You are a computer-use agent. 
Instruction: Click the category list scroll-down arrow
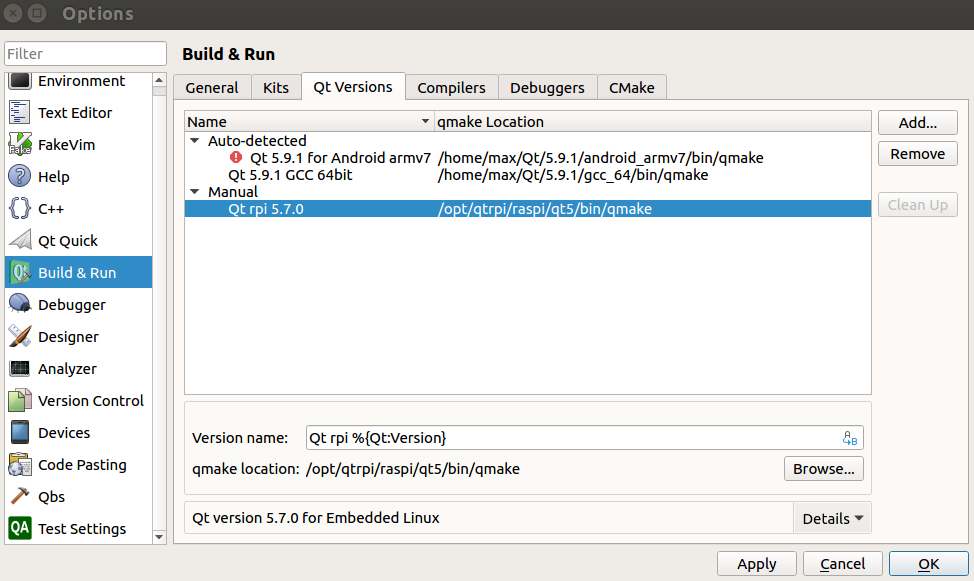pyautogui.click(x=159, y=536)
